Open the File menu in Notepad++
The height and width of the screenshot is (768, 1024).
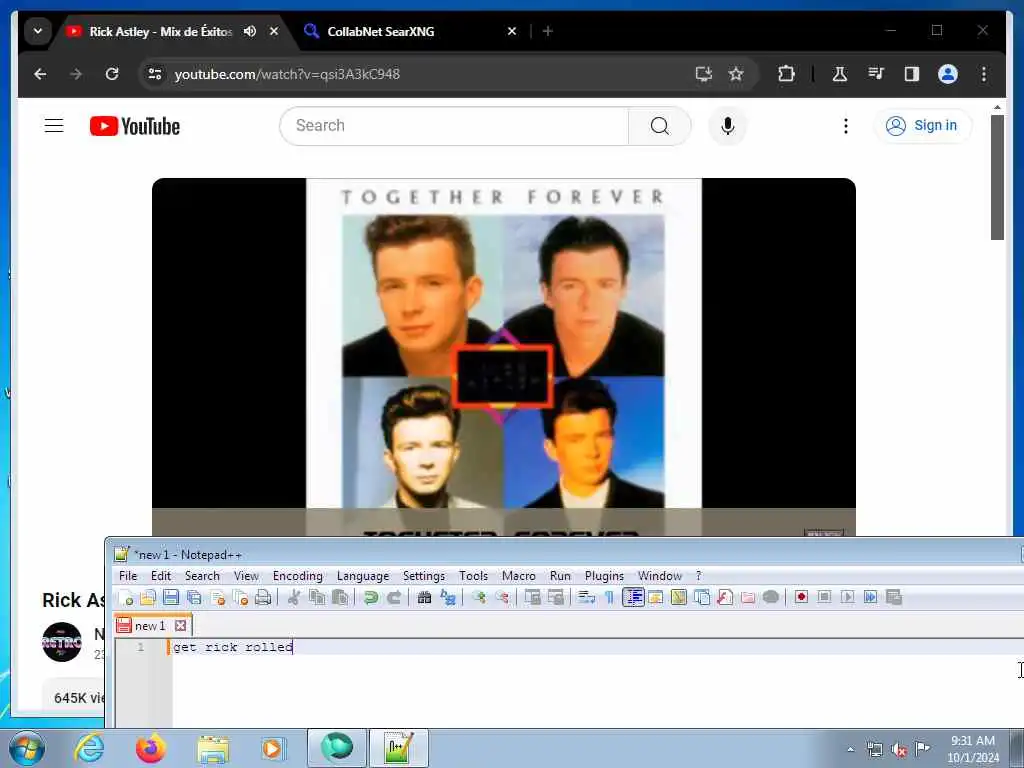128,576
